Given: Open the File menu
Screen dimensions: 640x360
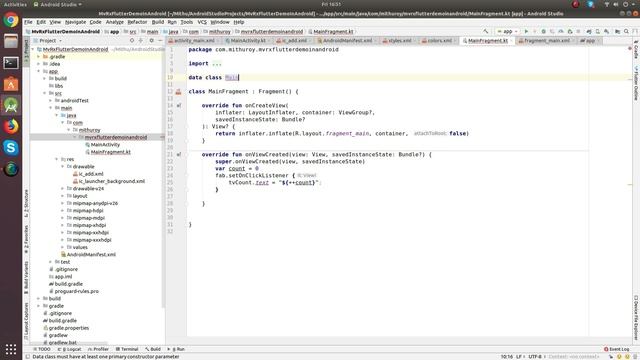Looking at the screenshot, I should pos(28,22).
